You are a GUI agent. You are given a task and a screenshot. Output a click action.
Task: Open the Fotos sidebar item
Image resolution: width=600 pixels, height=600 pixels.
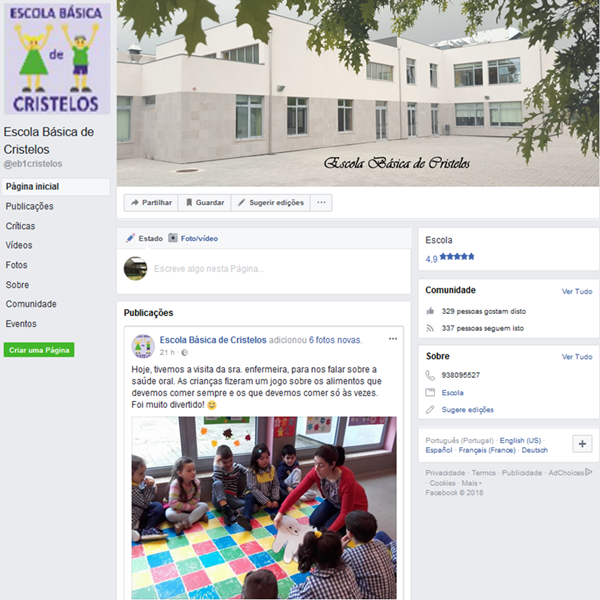[16, 265]
